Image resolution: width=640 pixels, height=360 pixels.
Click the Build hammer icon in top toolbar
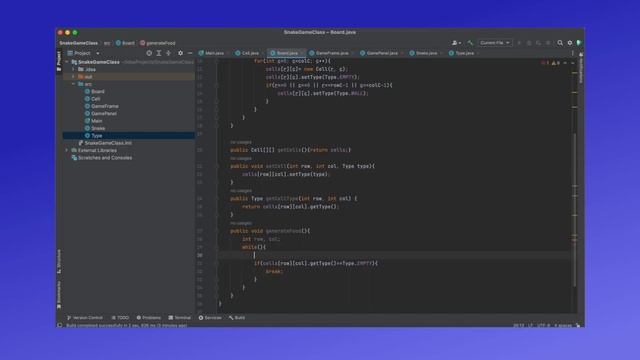point(470,43)
